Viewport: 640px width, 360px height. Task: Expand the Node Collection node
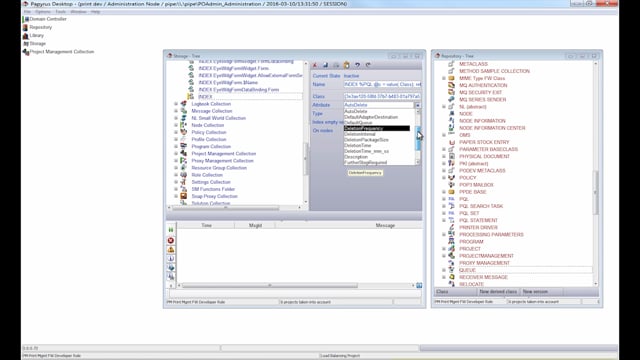point(176,125)
